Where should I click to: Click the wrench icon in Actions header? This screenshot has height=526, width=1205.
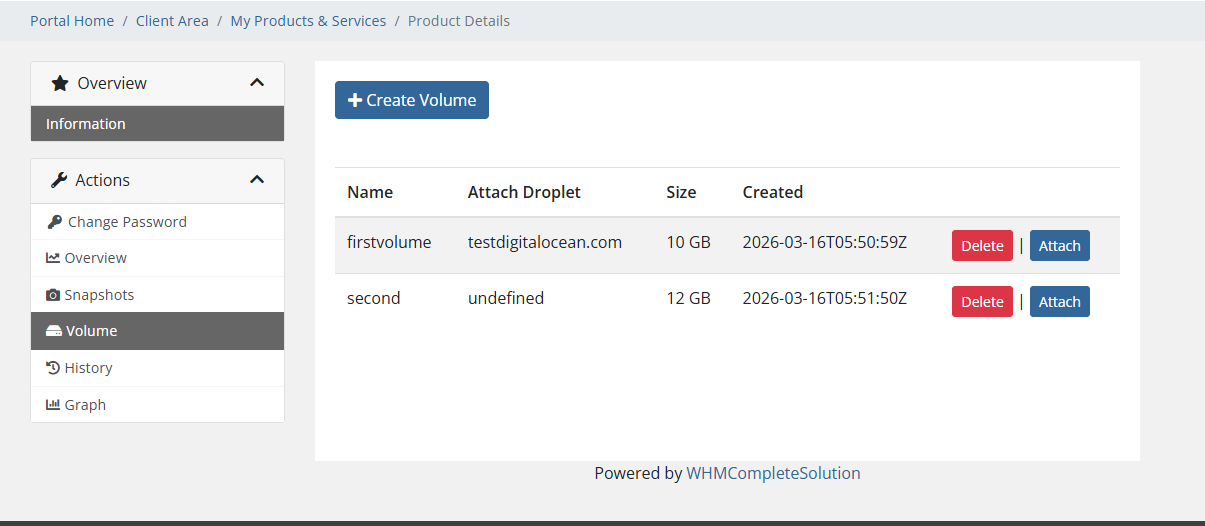click(59, 180)
